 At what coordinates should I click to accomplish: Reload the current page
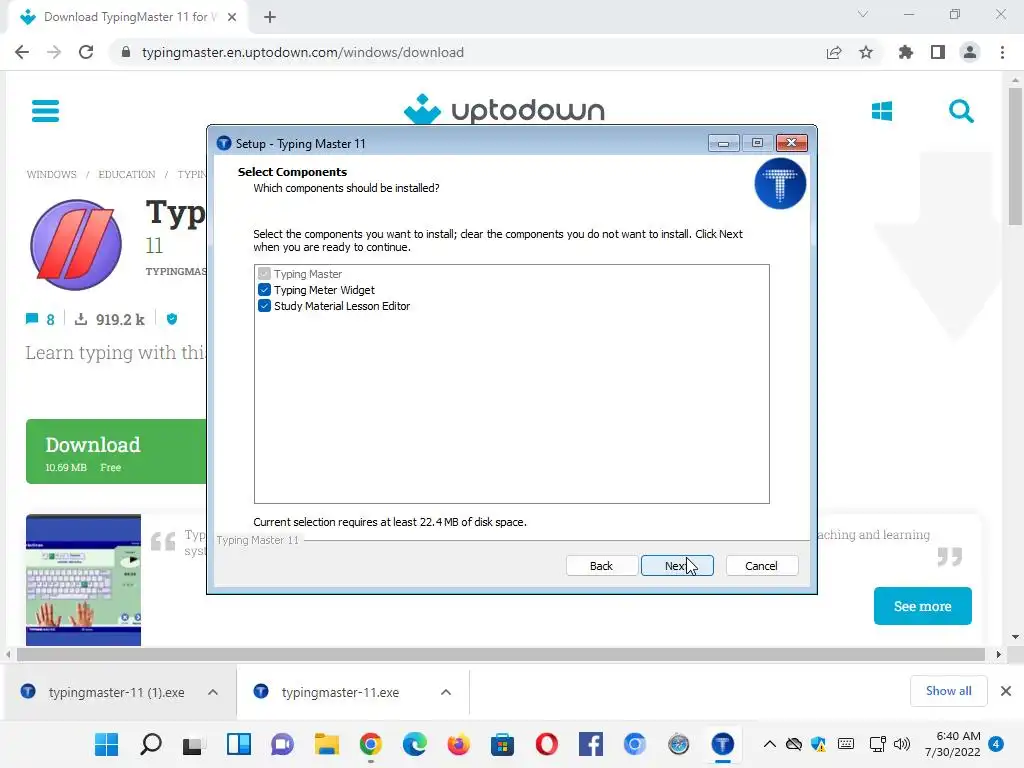click(86, 52)
